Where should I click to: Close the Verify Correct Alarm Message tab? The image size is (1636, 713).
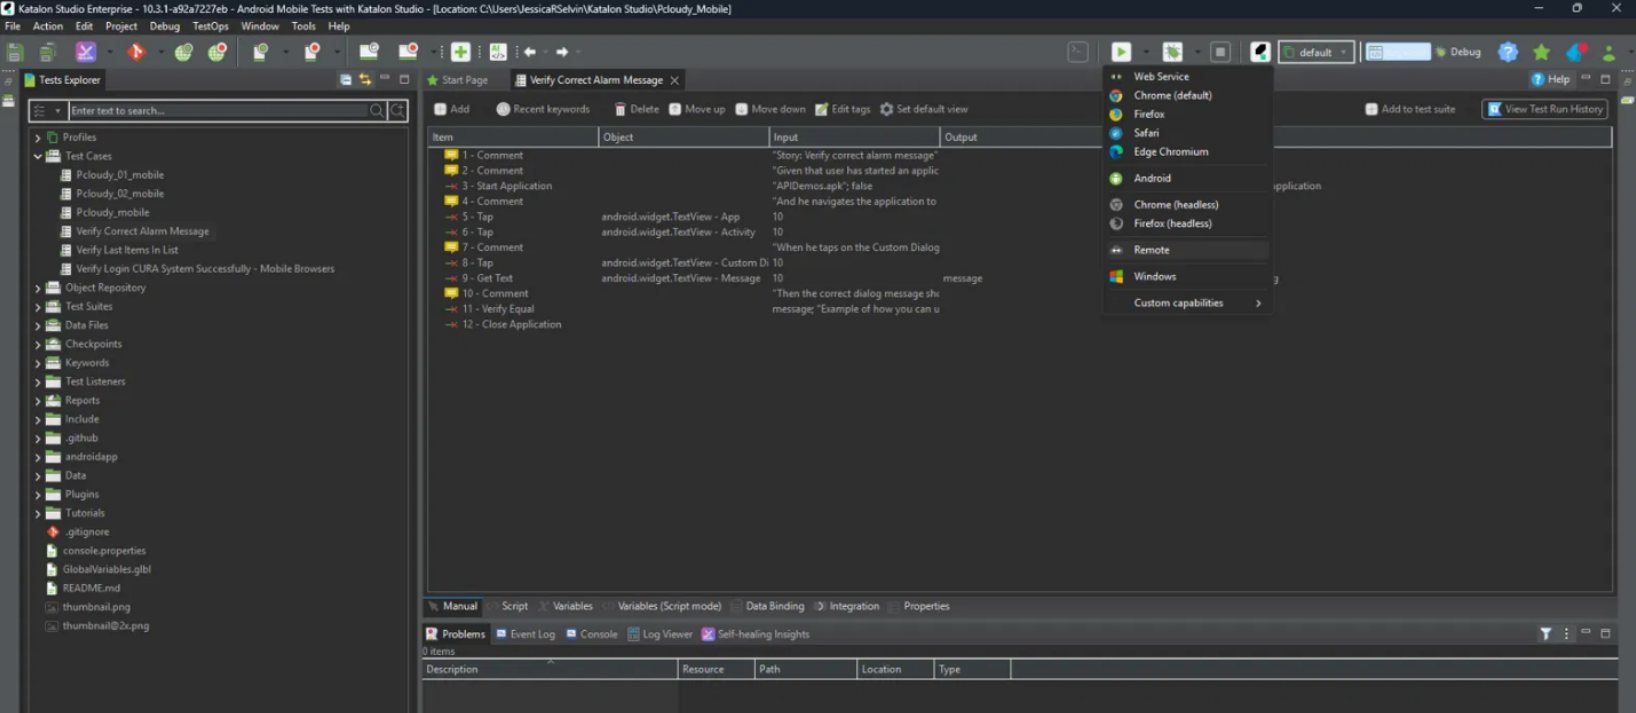[675, 81]
